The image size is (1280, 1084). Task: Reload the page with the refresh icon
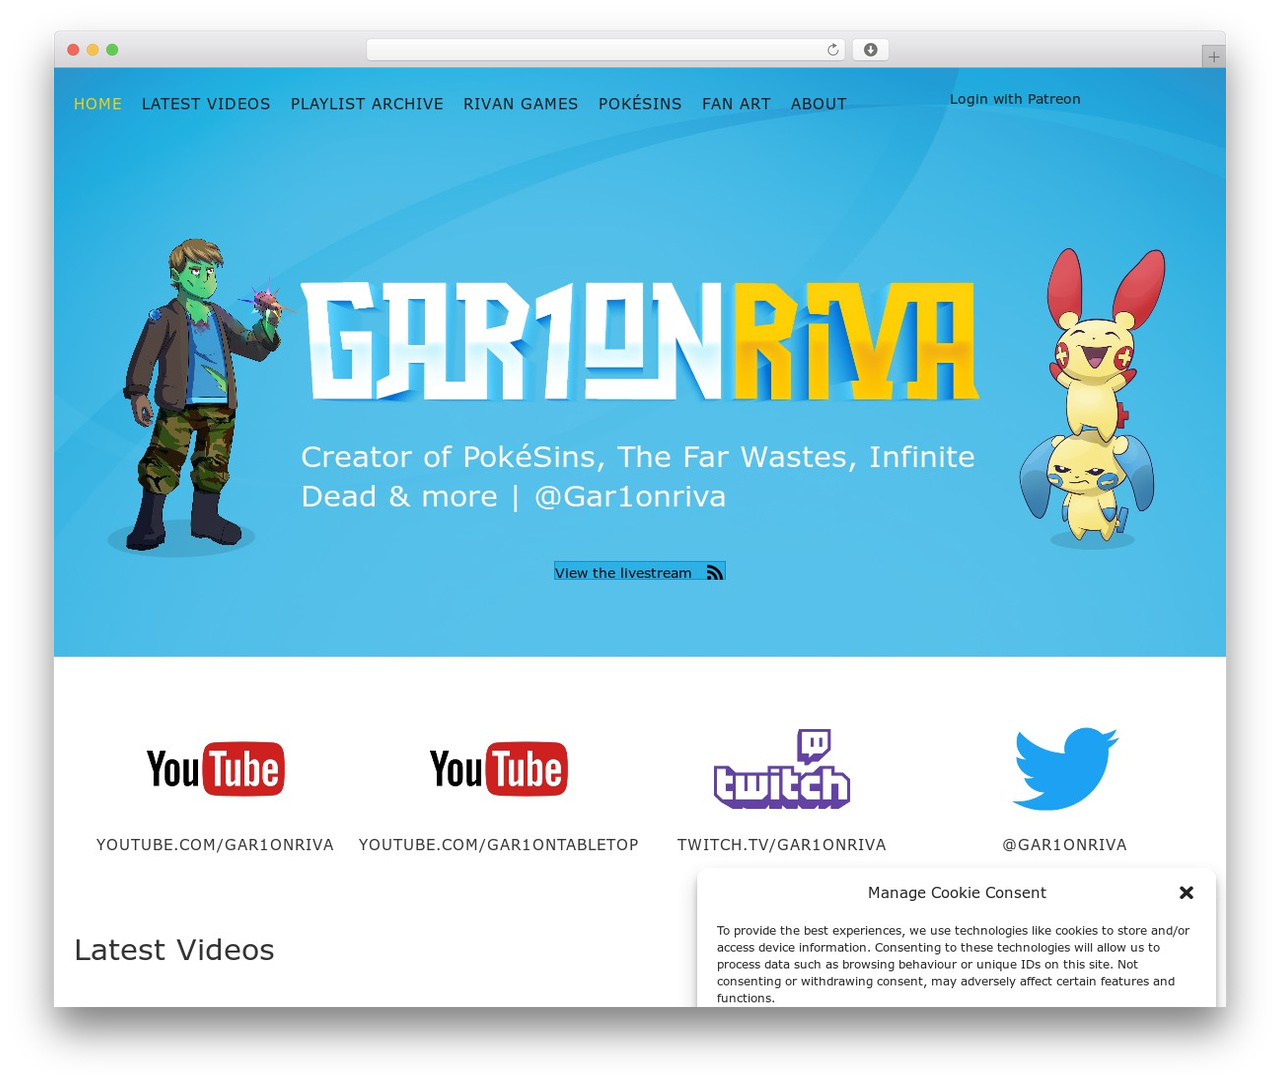pyautogui.click(x=832, y=50)
